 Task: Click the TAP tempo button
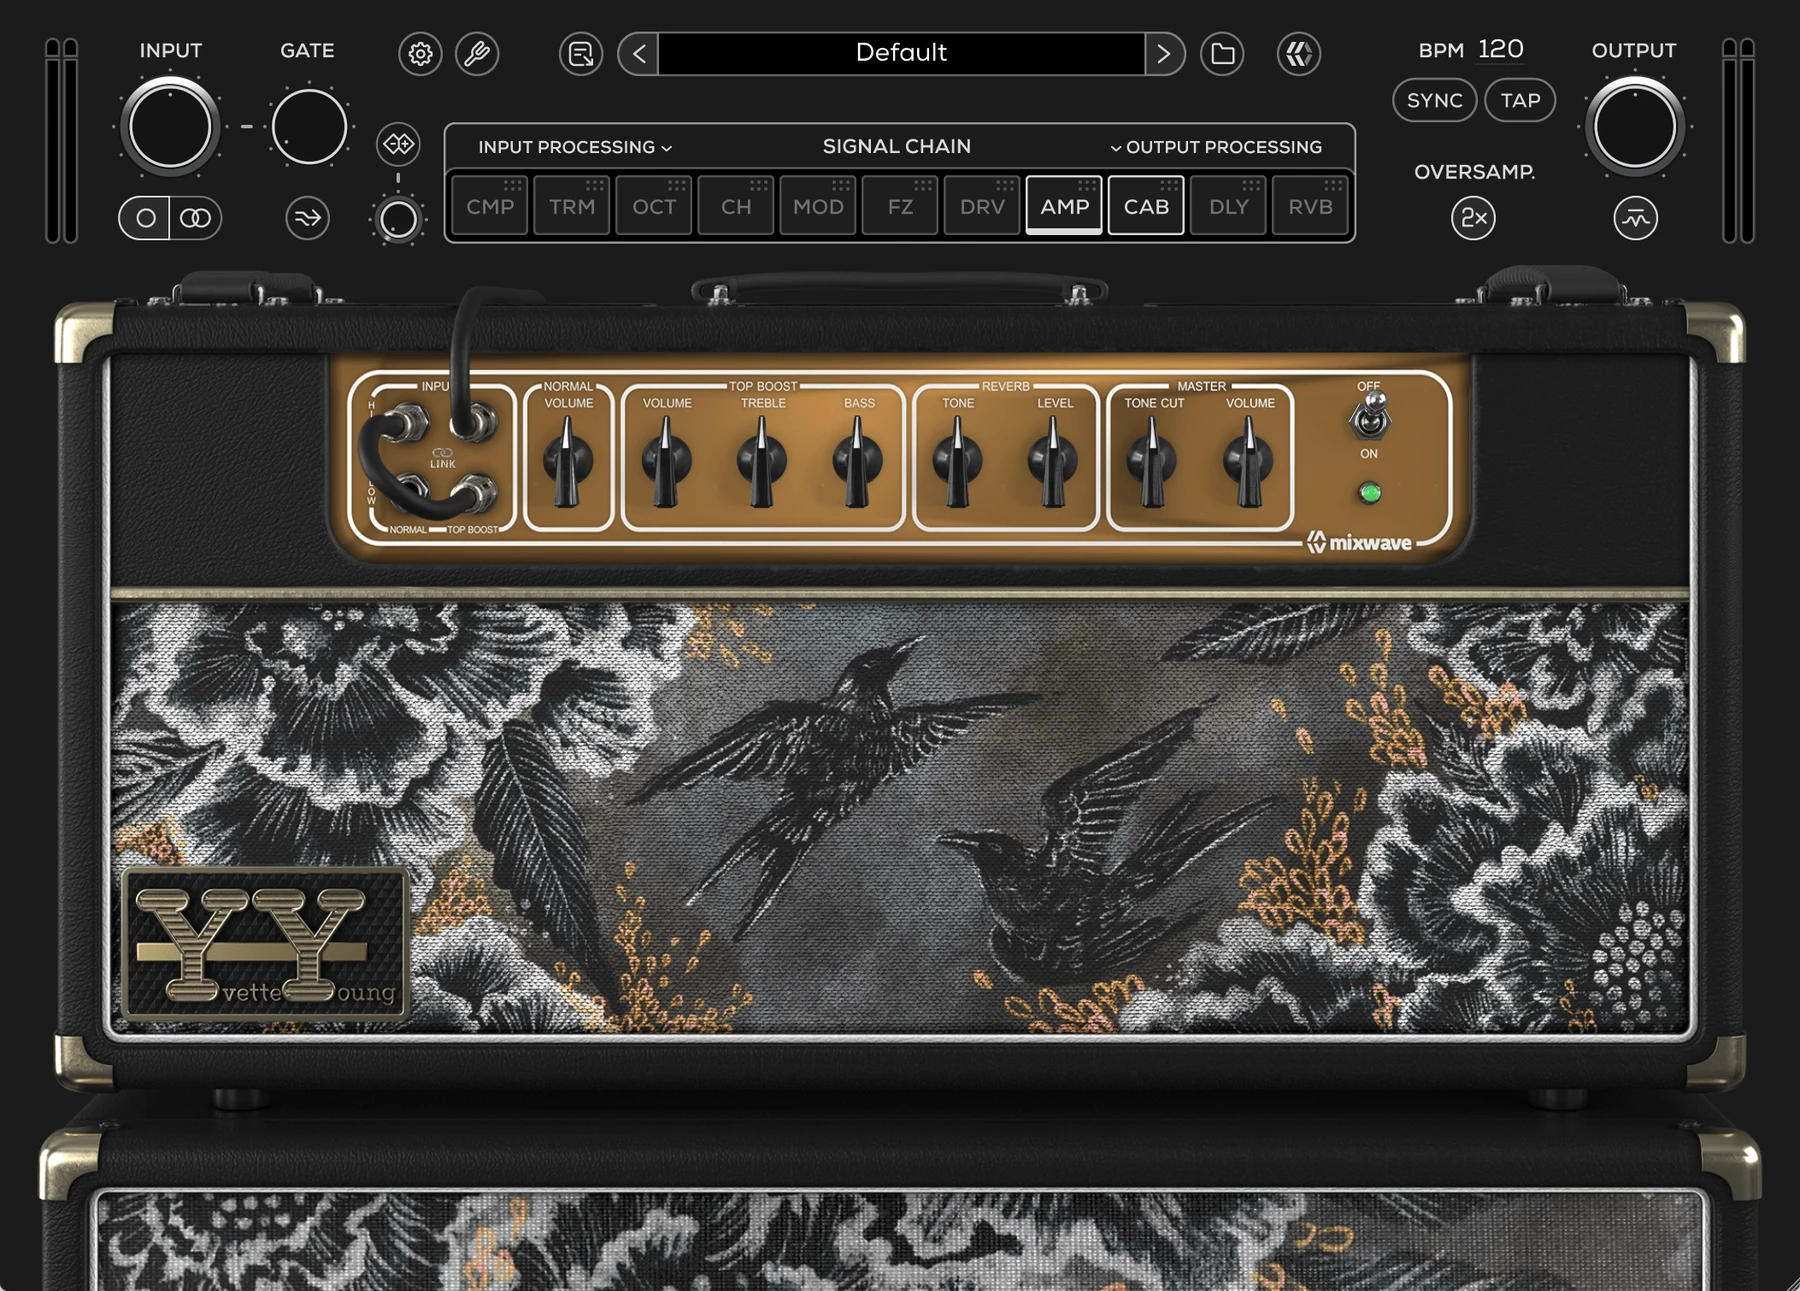click(x=1520, y=100)
